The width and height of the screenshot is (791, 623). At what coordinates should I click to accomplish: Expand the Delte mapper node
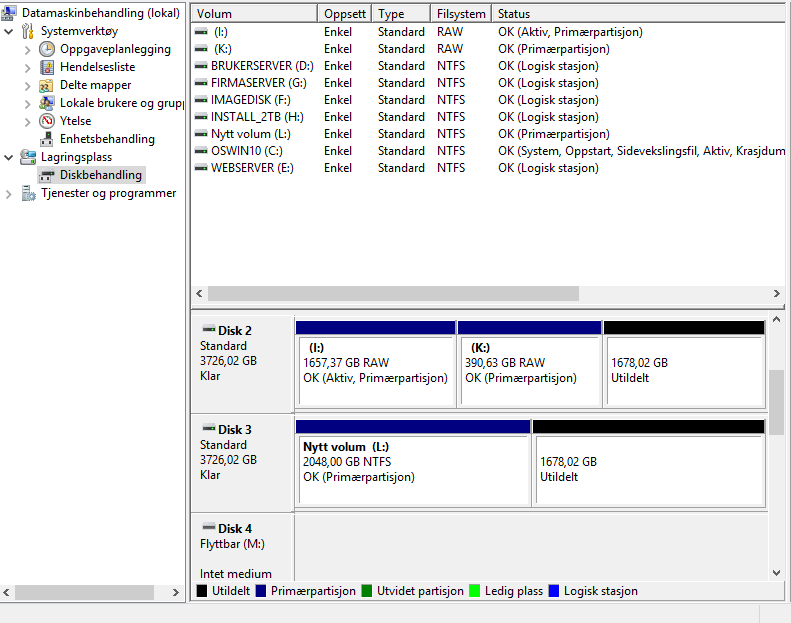(x=28, y=86)
